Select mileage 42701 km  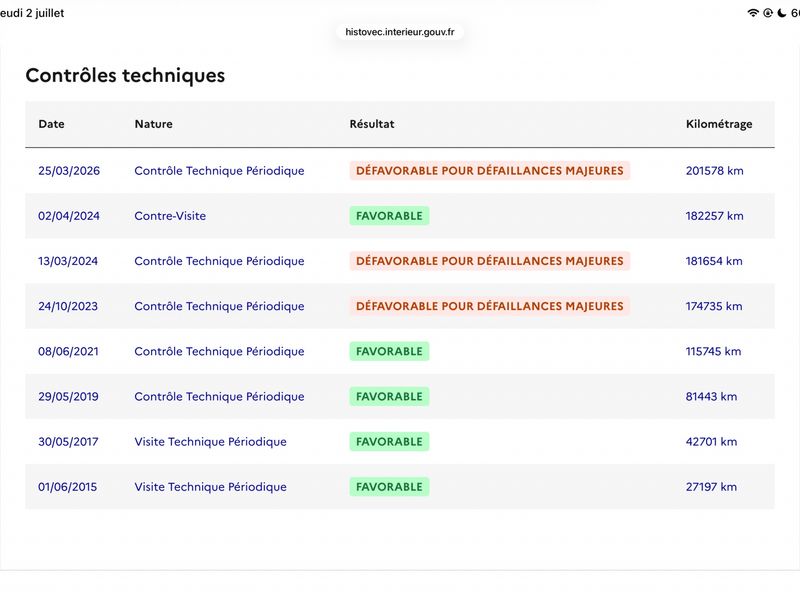pyautogui.click(x=711, y=442)
